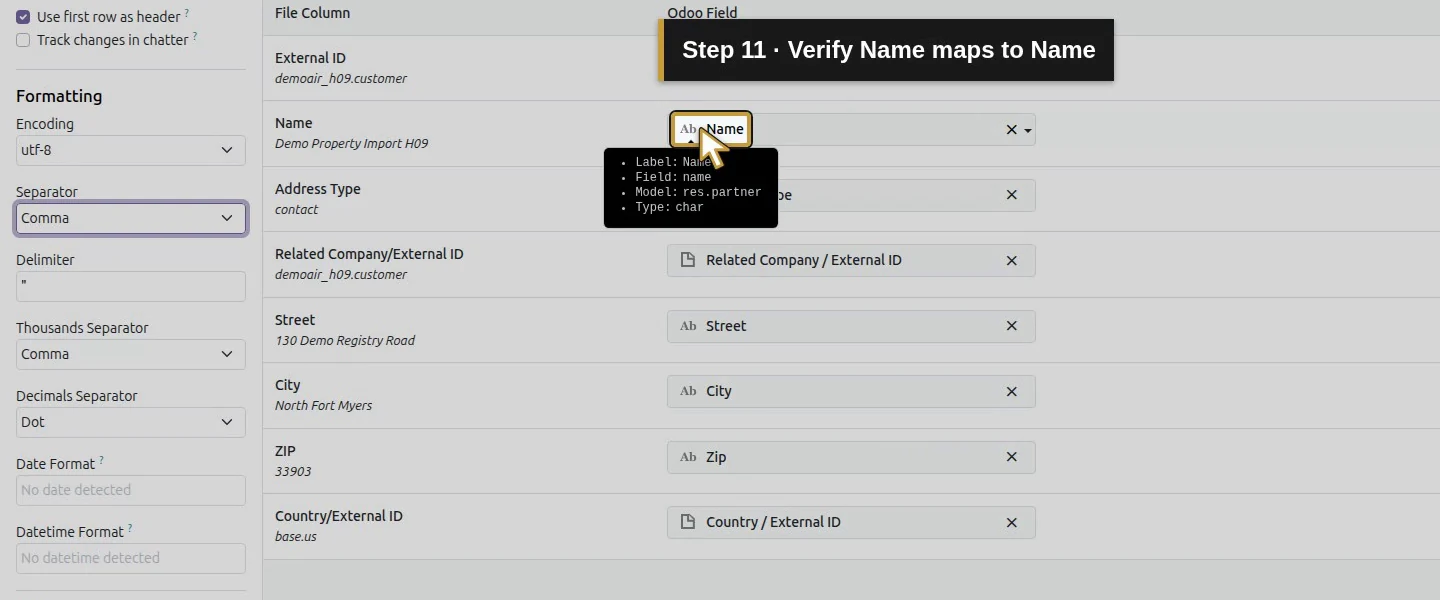
Task: Open the Decimals Separator Dot dropdown
Action: [131, 422]
